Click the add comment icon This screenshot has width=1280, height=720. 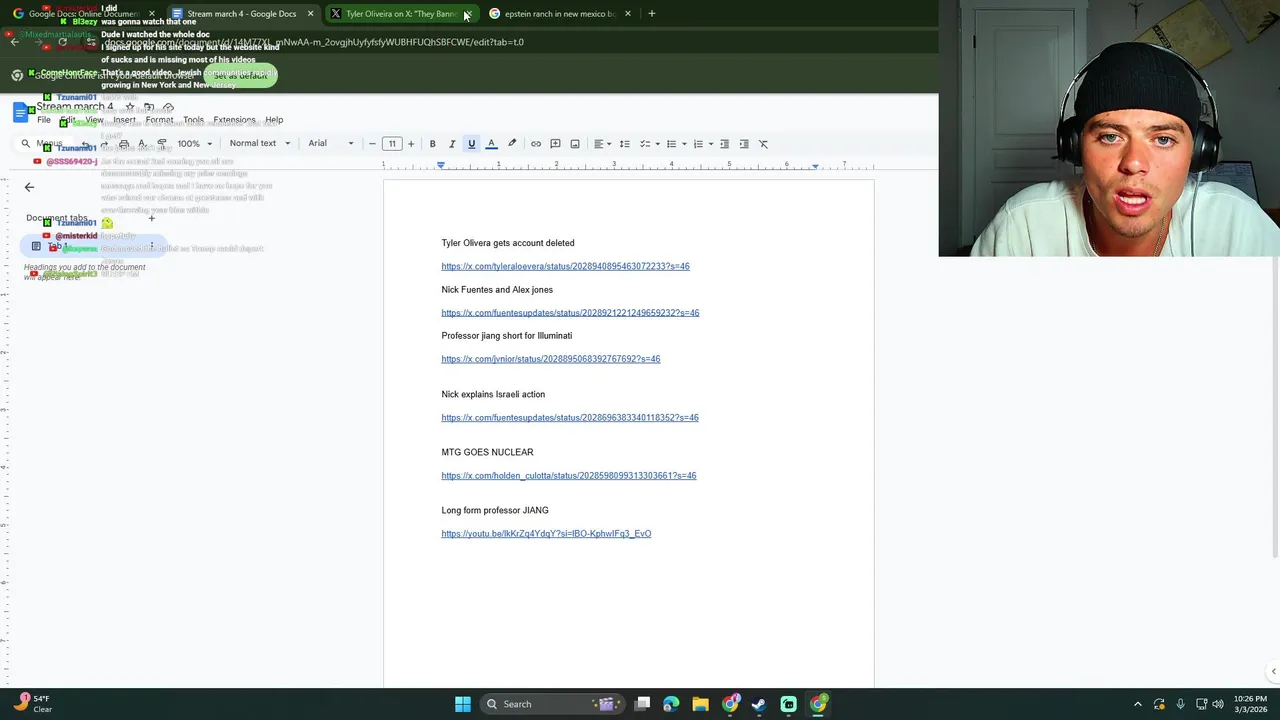(x=555, y=144)
